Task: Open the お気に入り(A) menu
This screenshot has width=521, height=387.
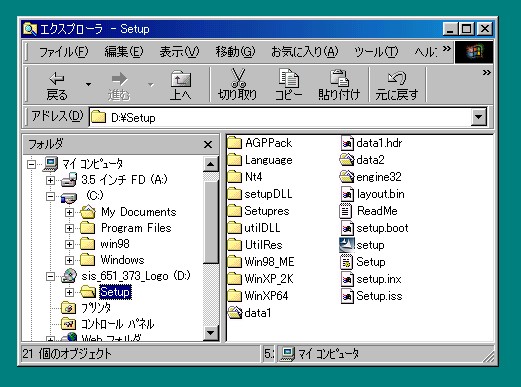Action: pyautogui.click(x=304, y=52)
